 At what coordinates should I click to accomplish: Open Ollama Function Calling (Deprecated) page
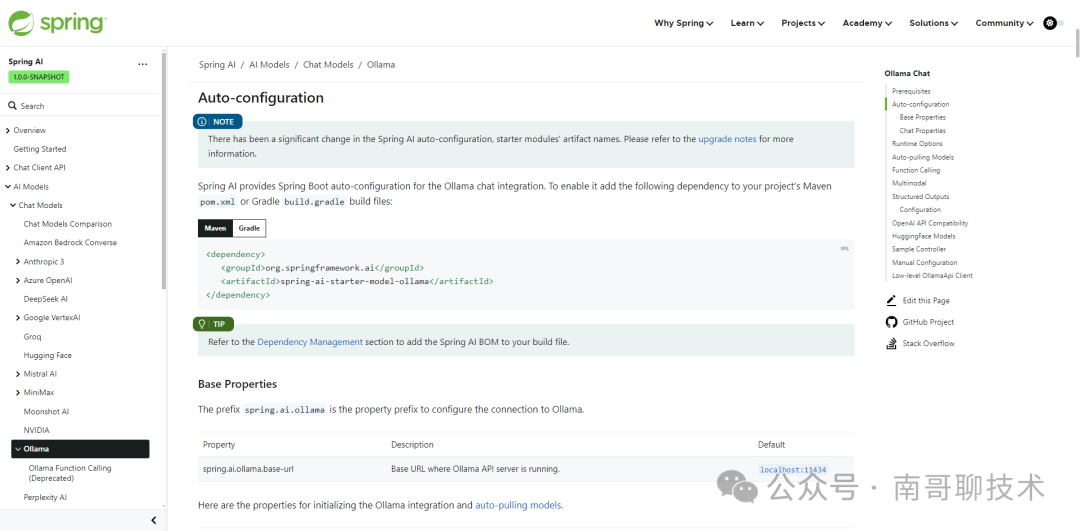pyautogui.click(x=70, y=472)
